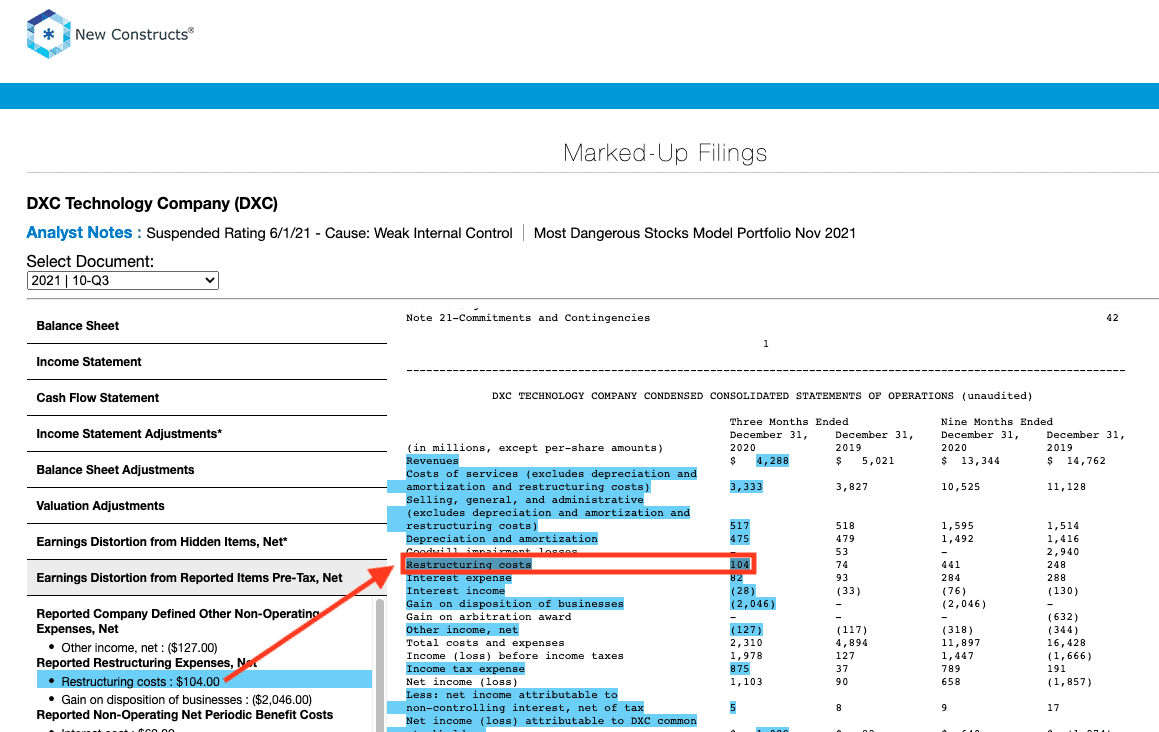Select Gain on disposition of businesses item
1159x732 pixels.
point(186,699)
